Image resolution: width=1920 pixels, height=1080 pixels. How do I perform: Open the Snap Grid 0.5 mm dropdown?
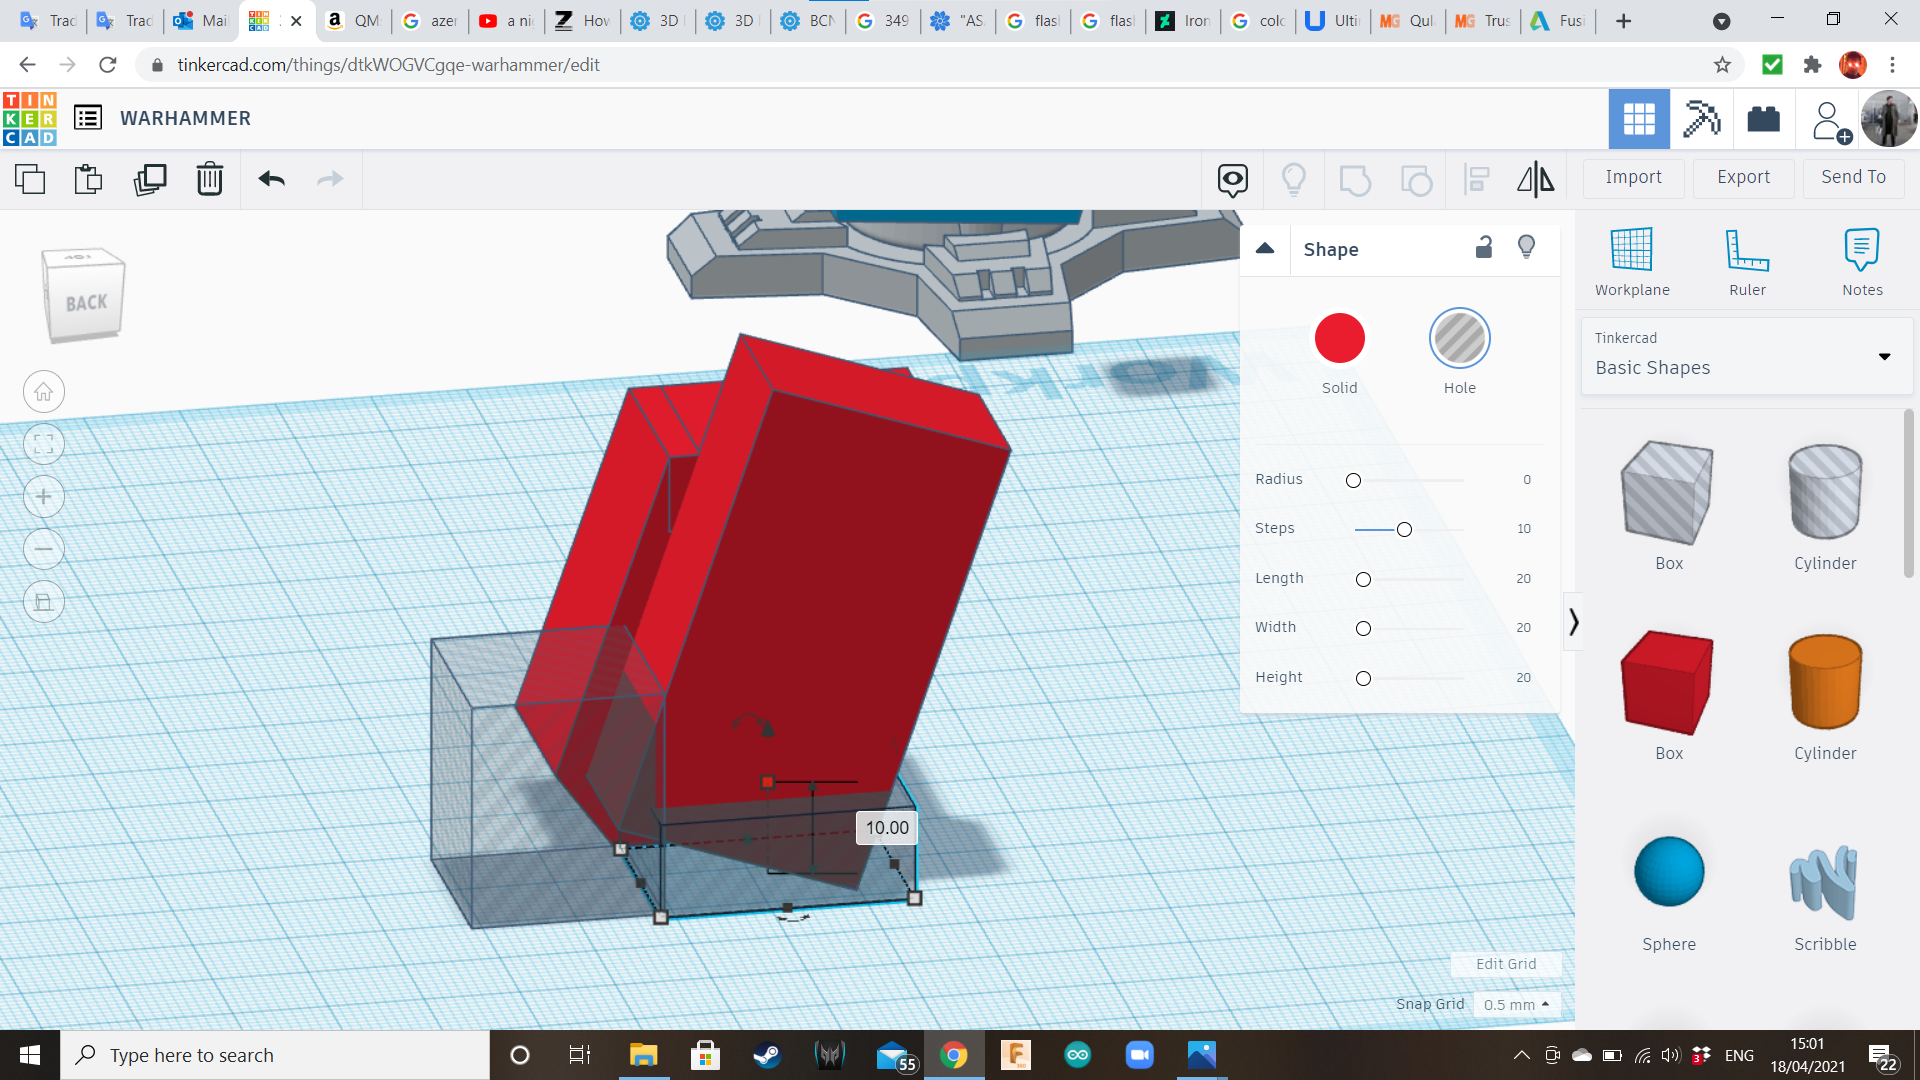[1516, 1004]
